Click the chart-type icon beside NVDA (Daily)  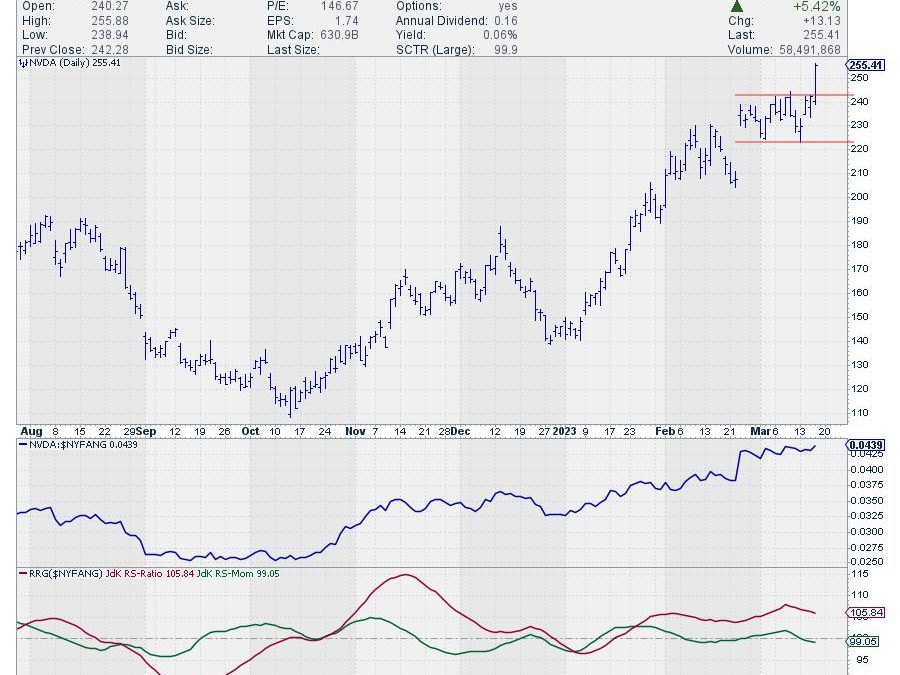pos(23,63)
